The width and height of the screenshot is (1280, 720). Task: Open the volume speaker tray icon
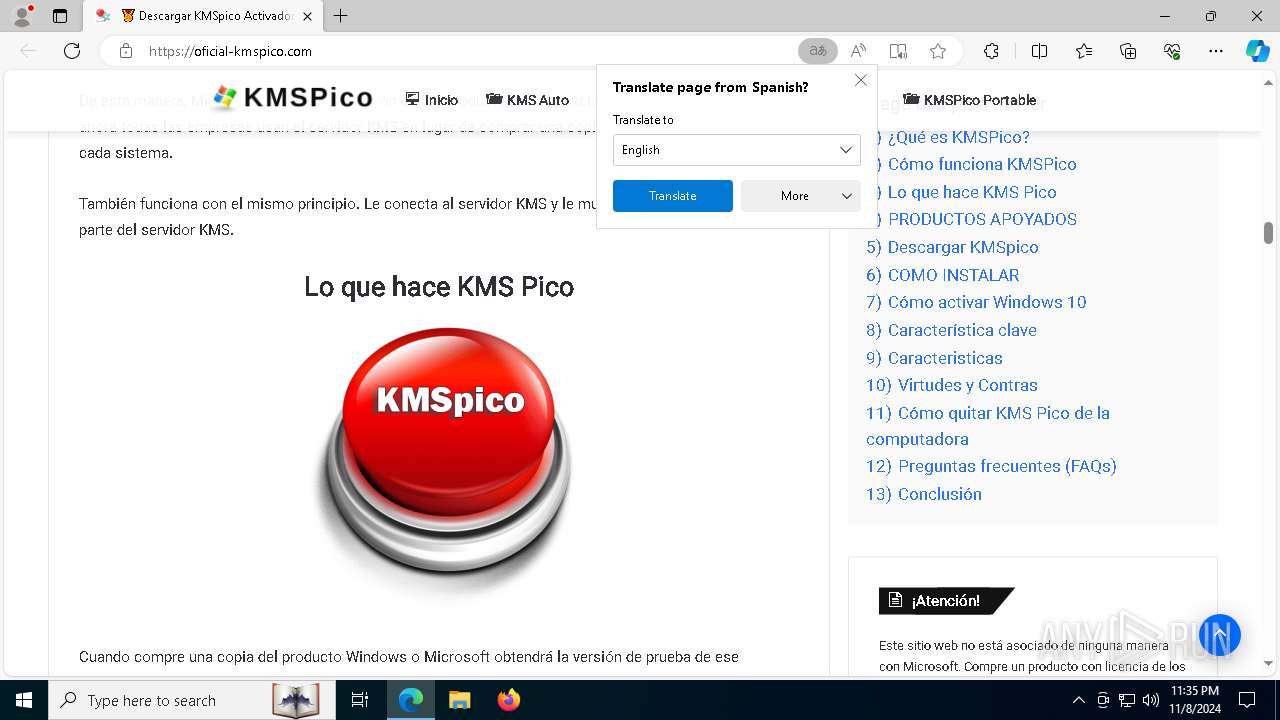pos(1151,700)
